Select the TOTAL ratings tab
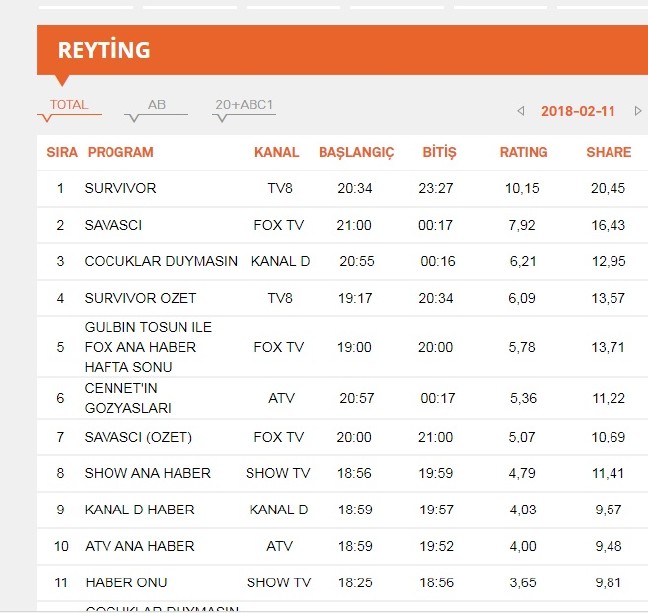648x613 pixels. [69, 105]
